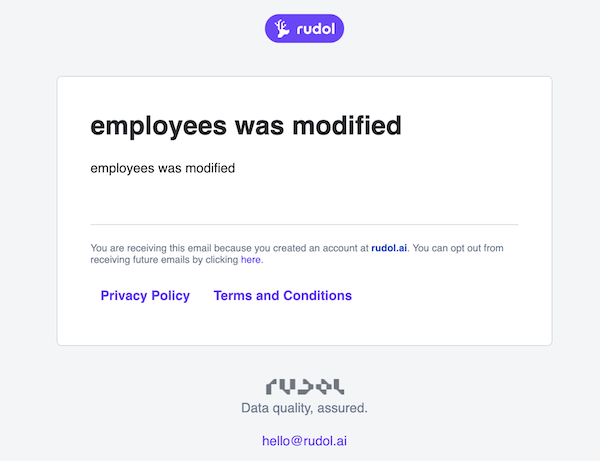Click the gray pixelated rudol footer logo

pyautogui.click(x=305, y=387)
